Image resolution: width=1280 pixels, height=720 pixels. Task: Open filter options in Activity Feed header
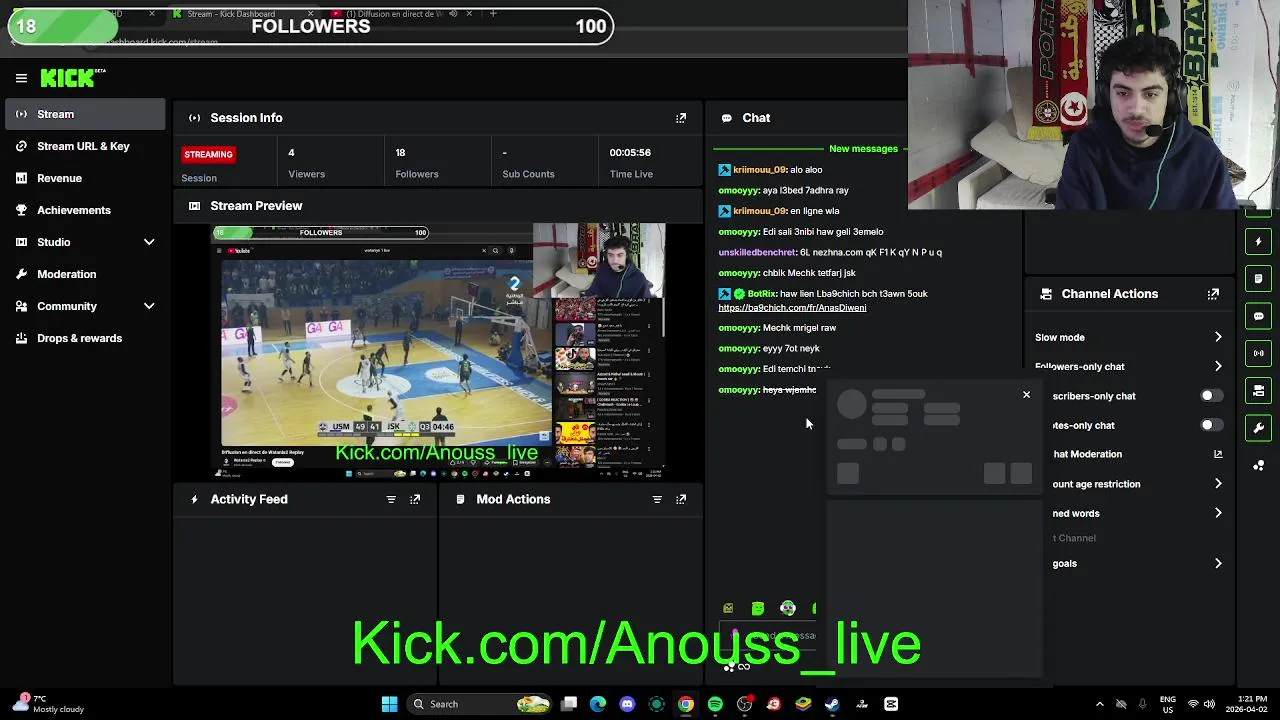pyautogui.click(x=391, y=499)
